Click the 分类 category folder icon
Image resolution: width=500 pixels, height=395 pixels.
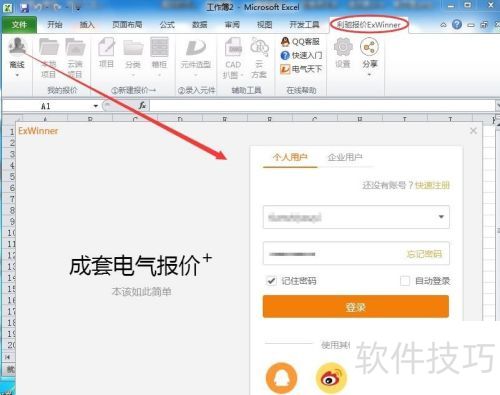tap(133, 47)
